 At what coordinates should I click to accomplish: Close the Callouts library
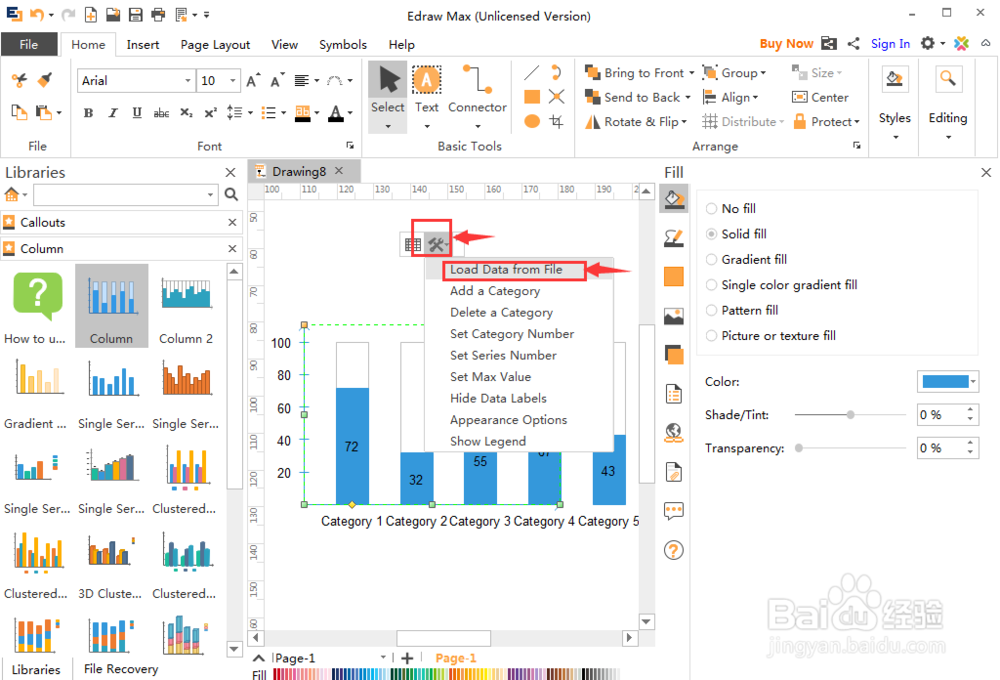[x=232, y=222]
